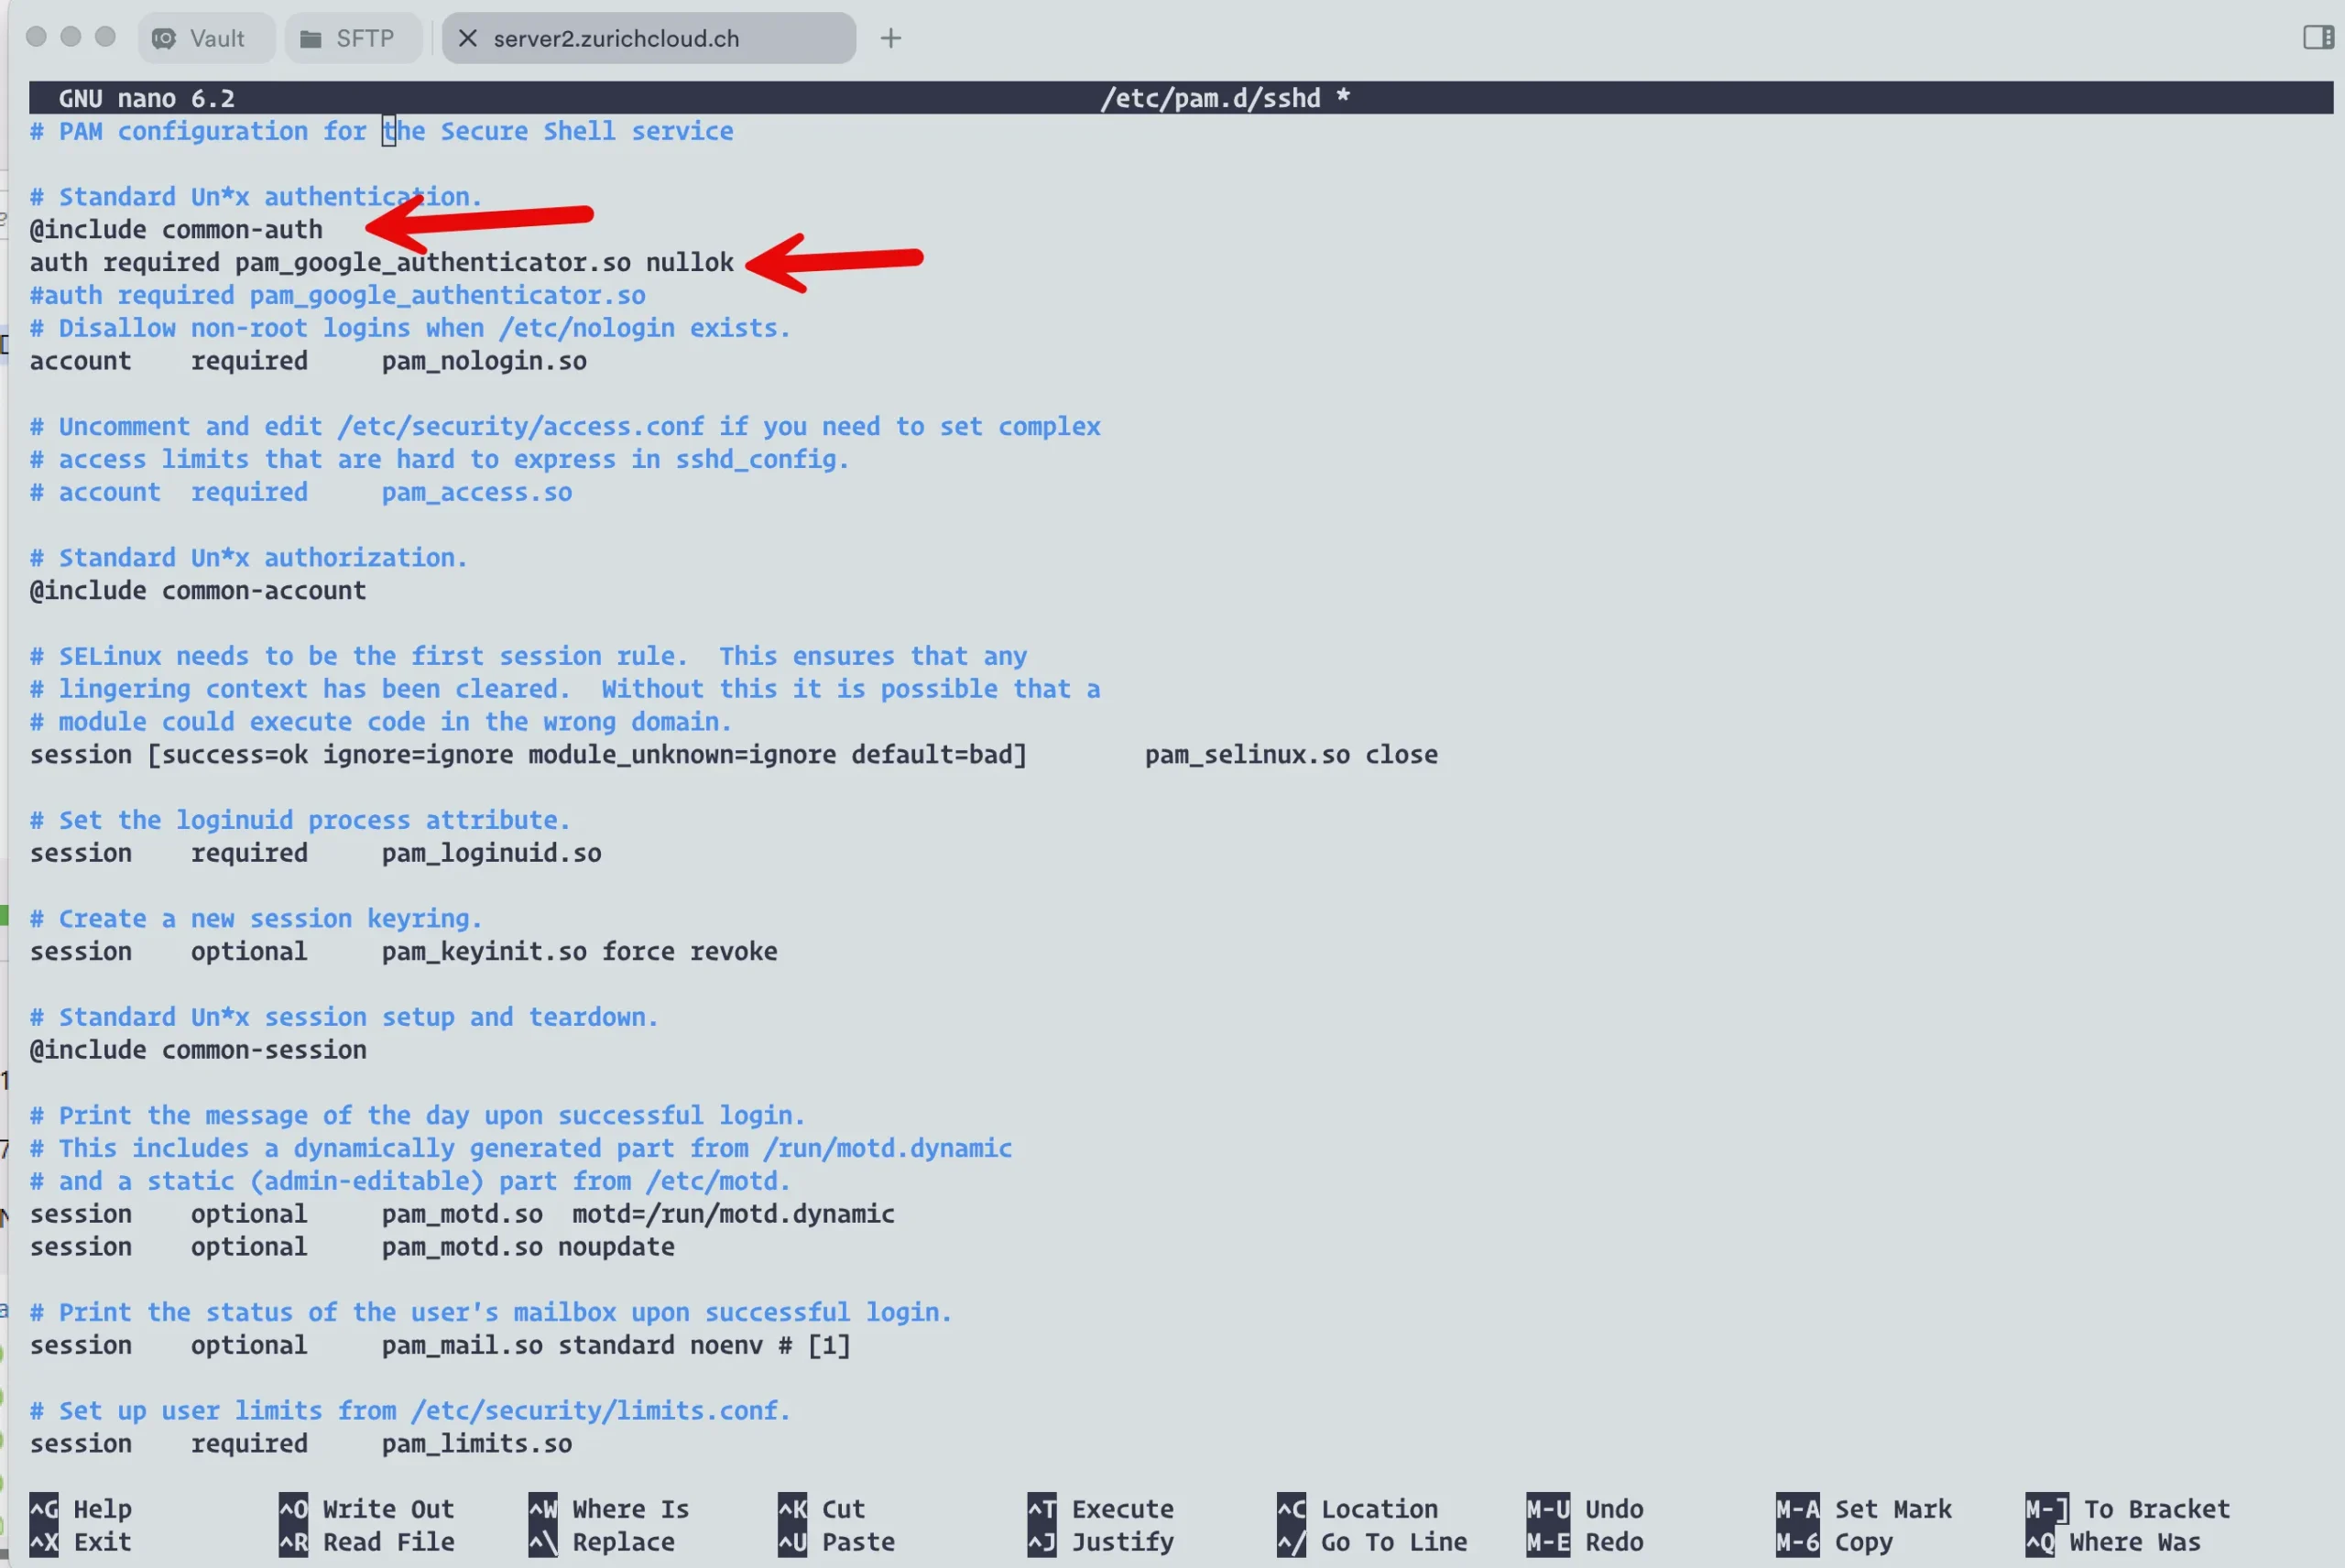Select Set Mark in the footer shortcuts

pos(1891,1509)
